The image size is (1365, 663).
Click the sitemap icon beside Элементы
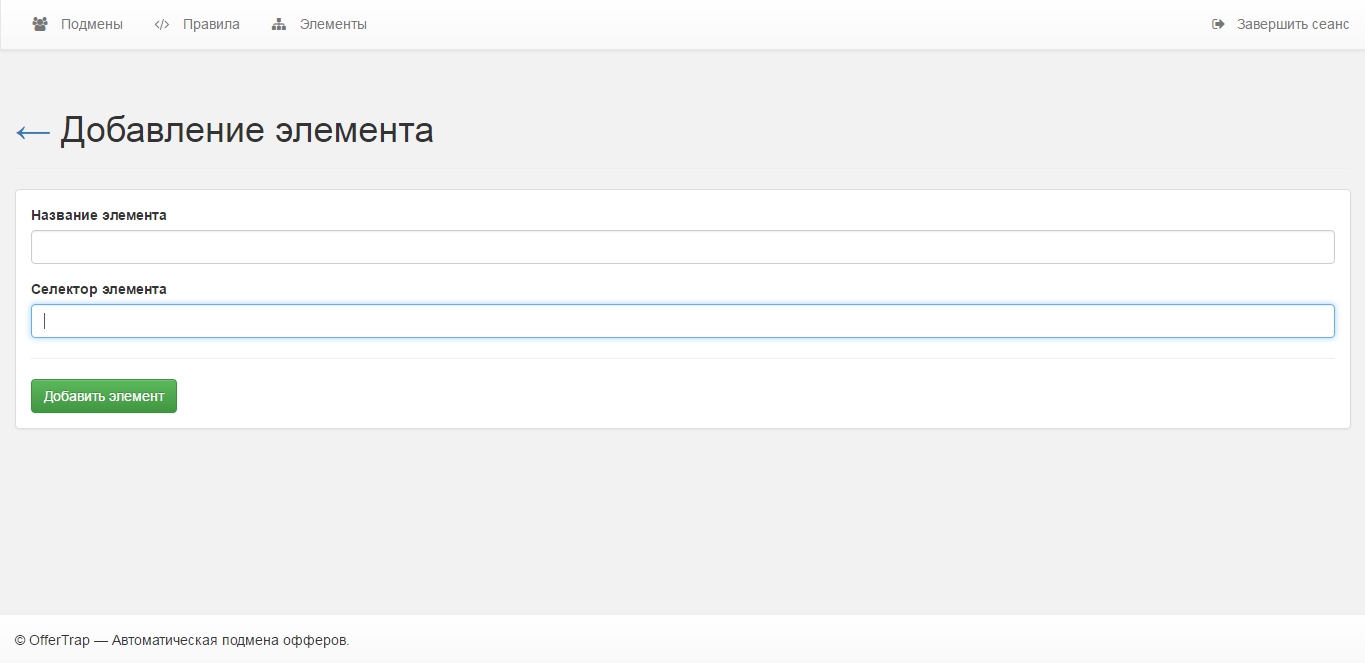(279, 24)
